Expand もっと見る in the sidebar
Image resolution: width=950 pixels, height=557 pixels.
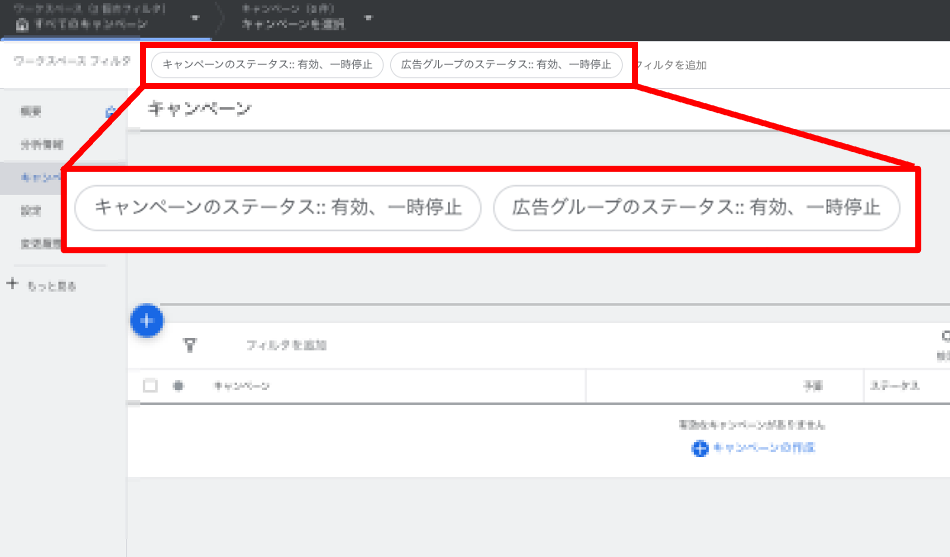pyautogui.click(x=51, y=286)
